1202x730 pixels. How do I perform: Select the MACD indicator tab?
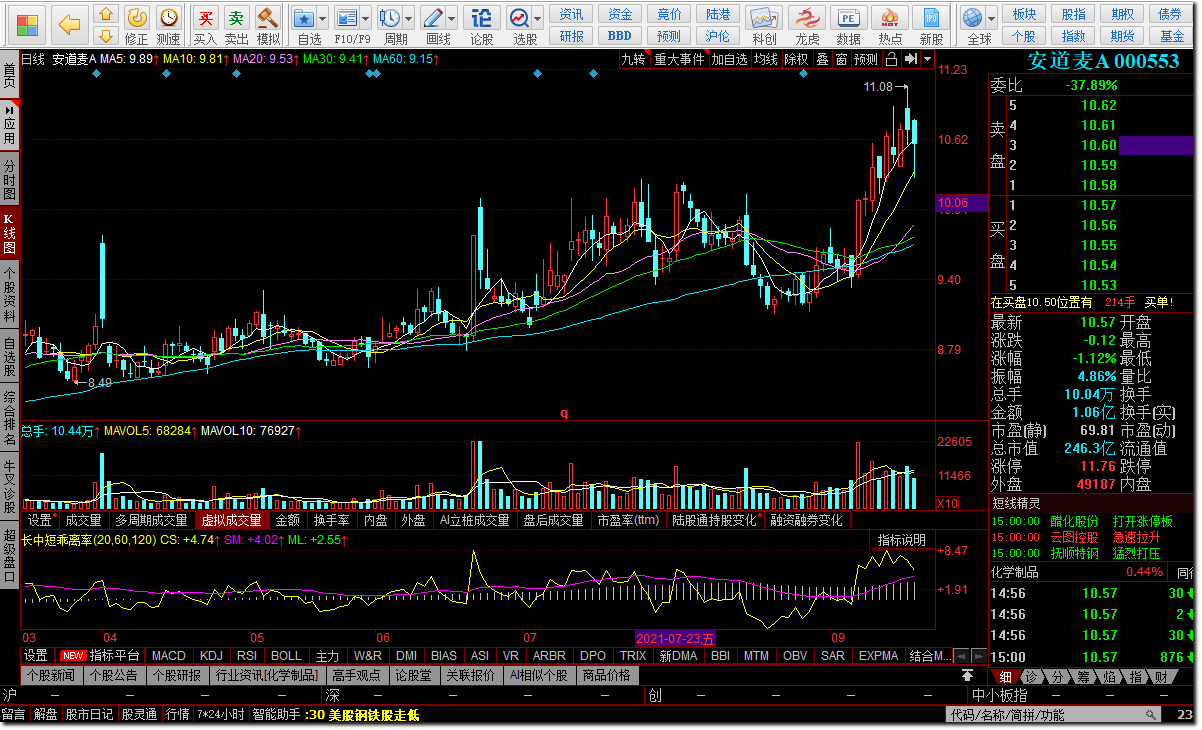169,656
